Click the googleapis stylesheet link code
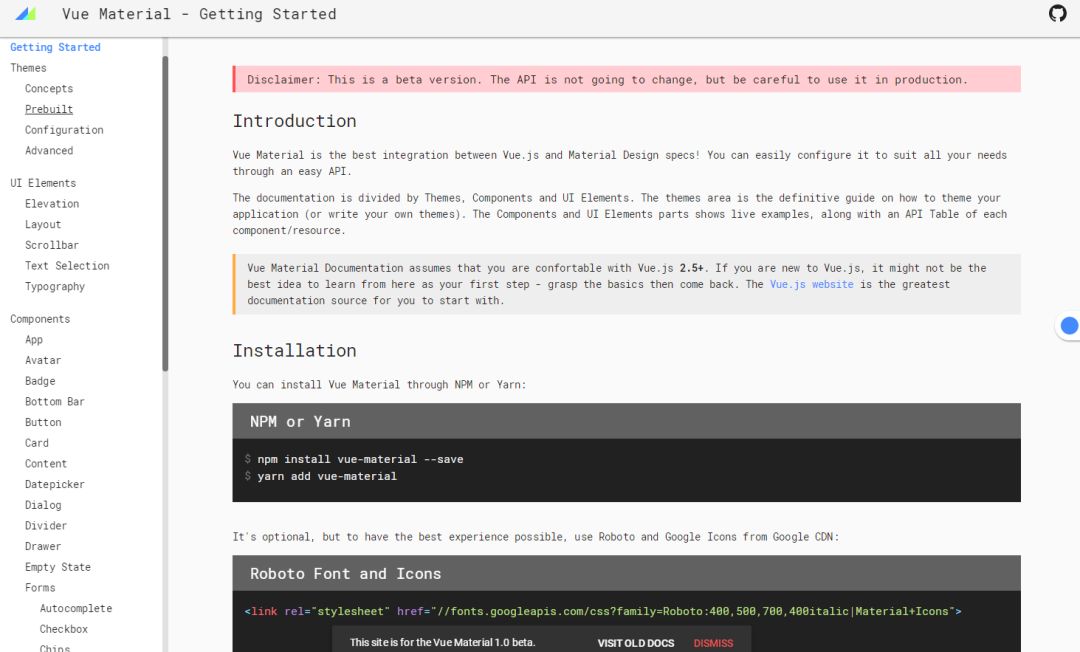 pyautogui.click(x=603, y=611)
